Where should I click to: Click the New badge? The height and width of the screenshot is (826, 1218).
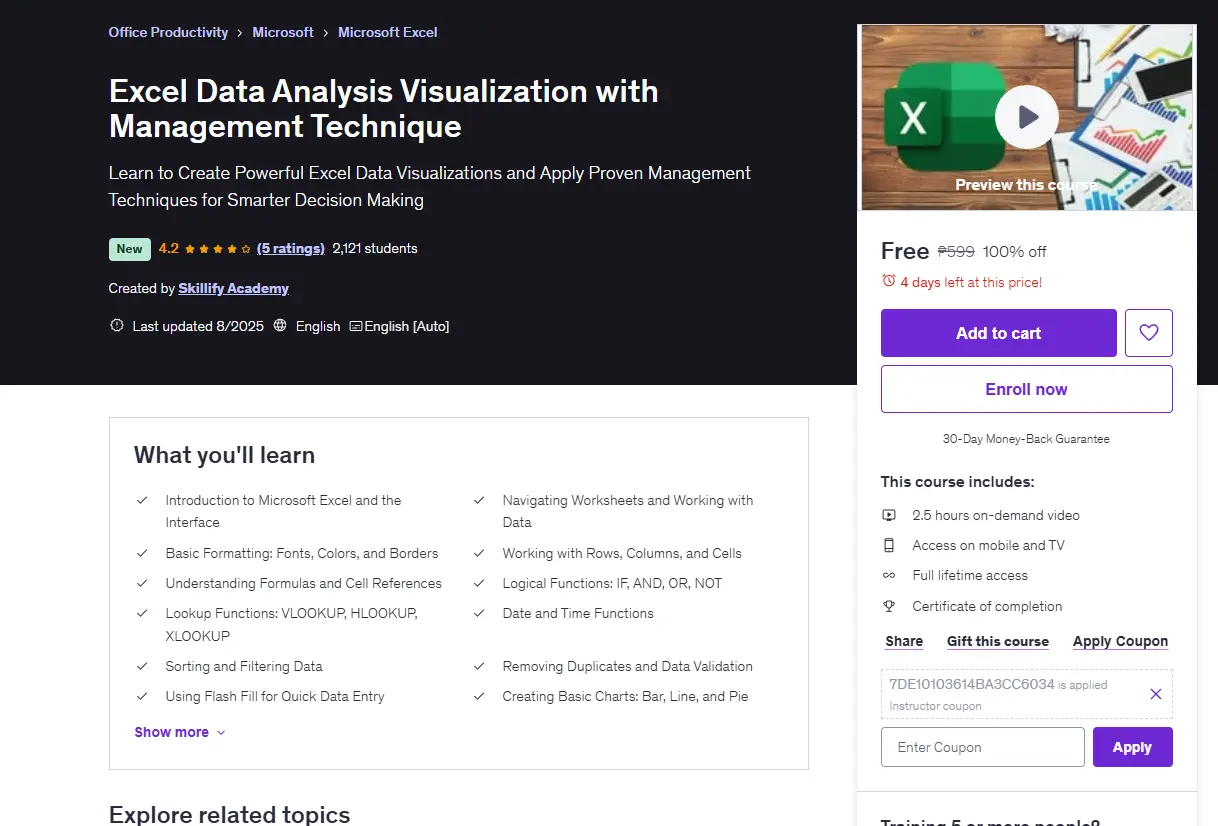[130, 249]
